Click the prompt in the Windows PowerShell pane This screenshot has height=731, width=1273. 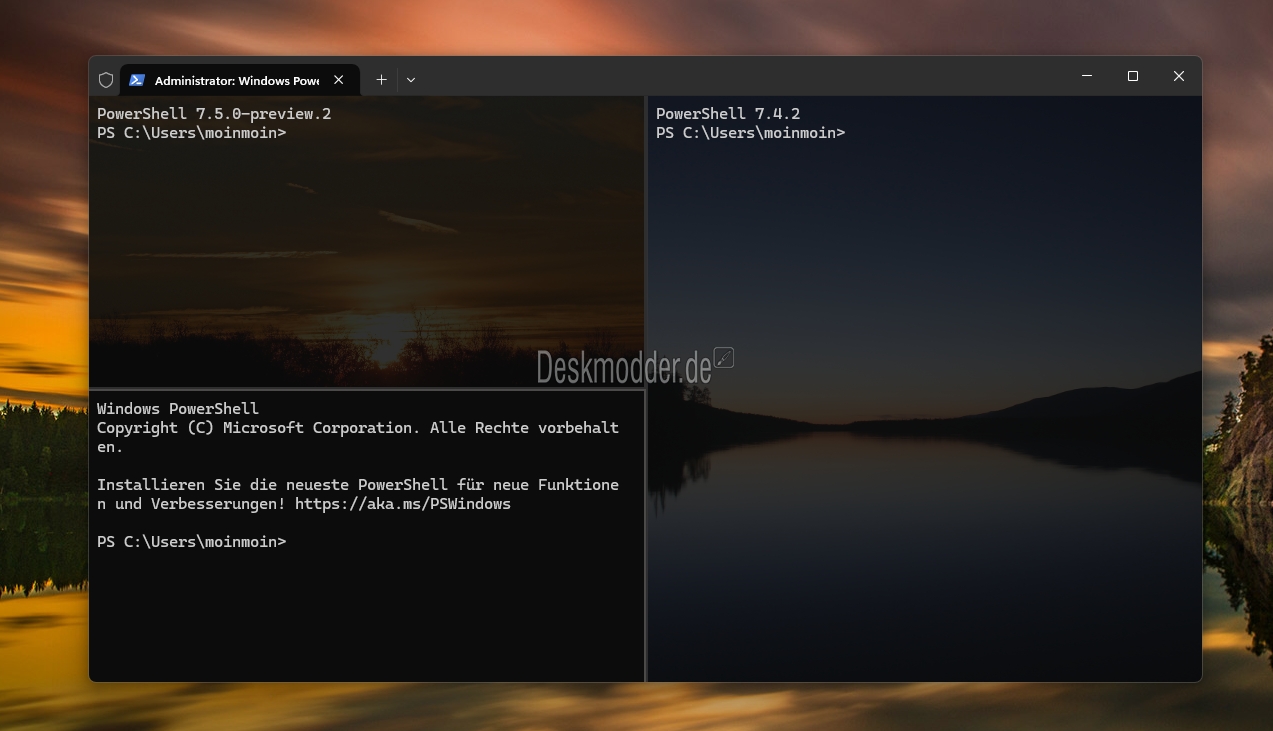pos(192,542)
